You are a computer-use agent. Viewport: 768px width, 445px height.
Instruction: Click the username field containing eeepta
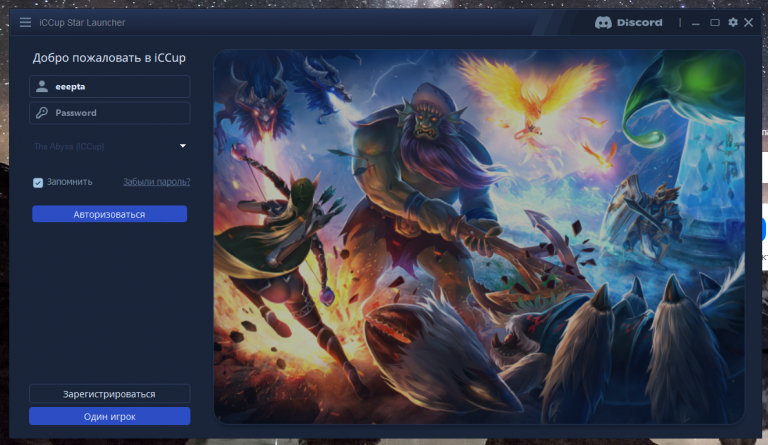110,87
